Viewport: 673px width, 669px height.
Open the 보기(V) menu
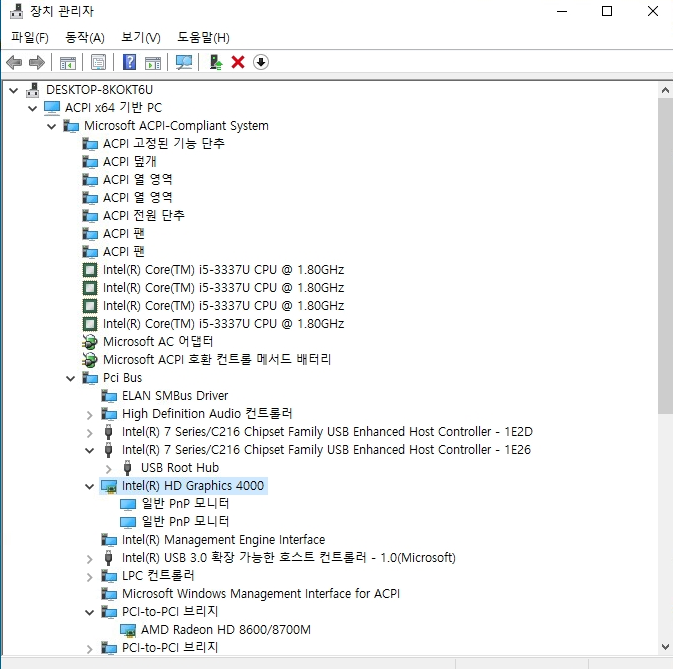[x=141, y=38]
